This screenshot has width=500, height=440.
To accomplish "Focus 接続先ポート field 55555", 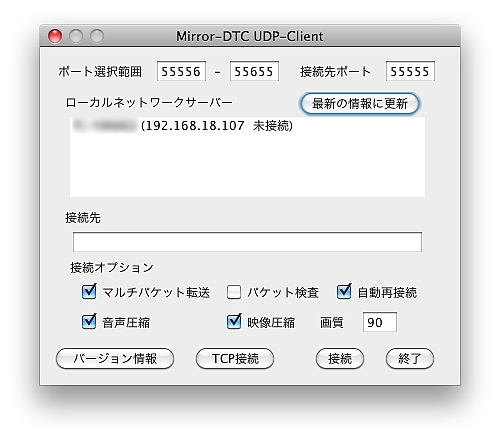I will [x=410, y=71].
